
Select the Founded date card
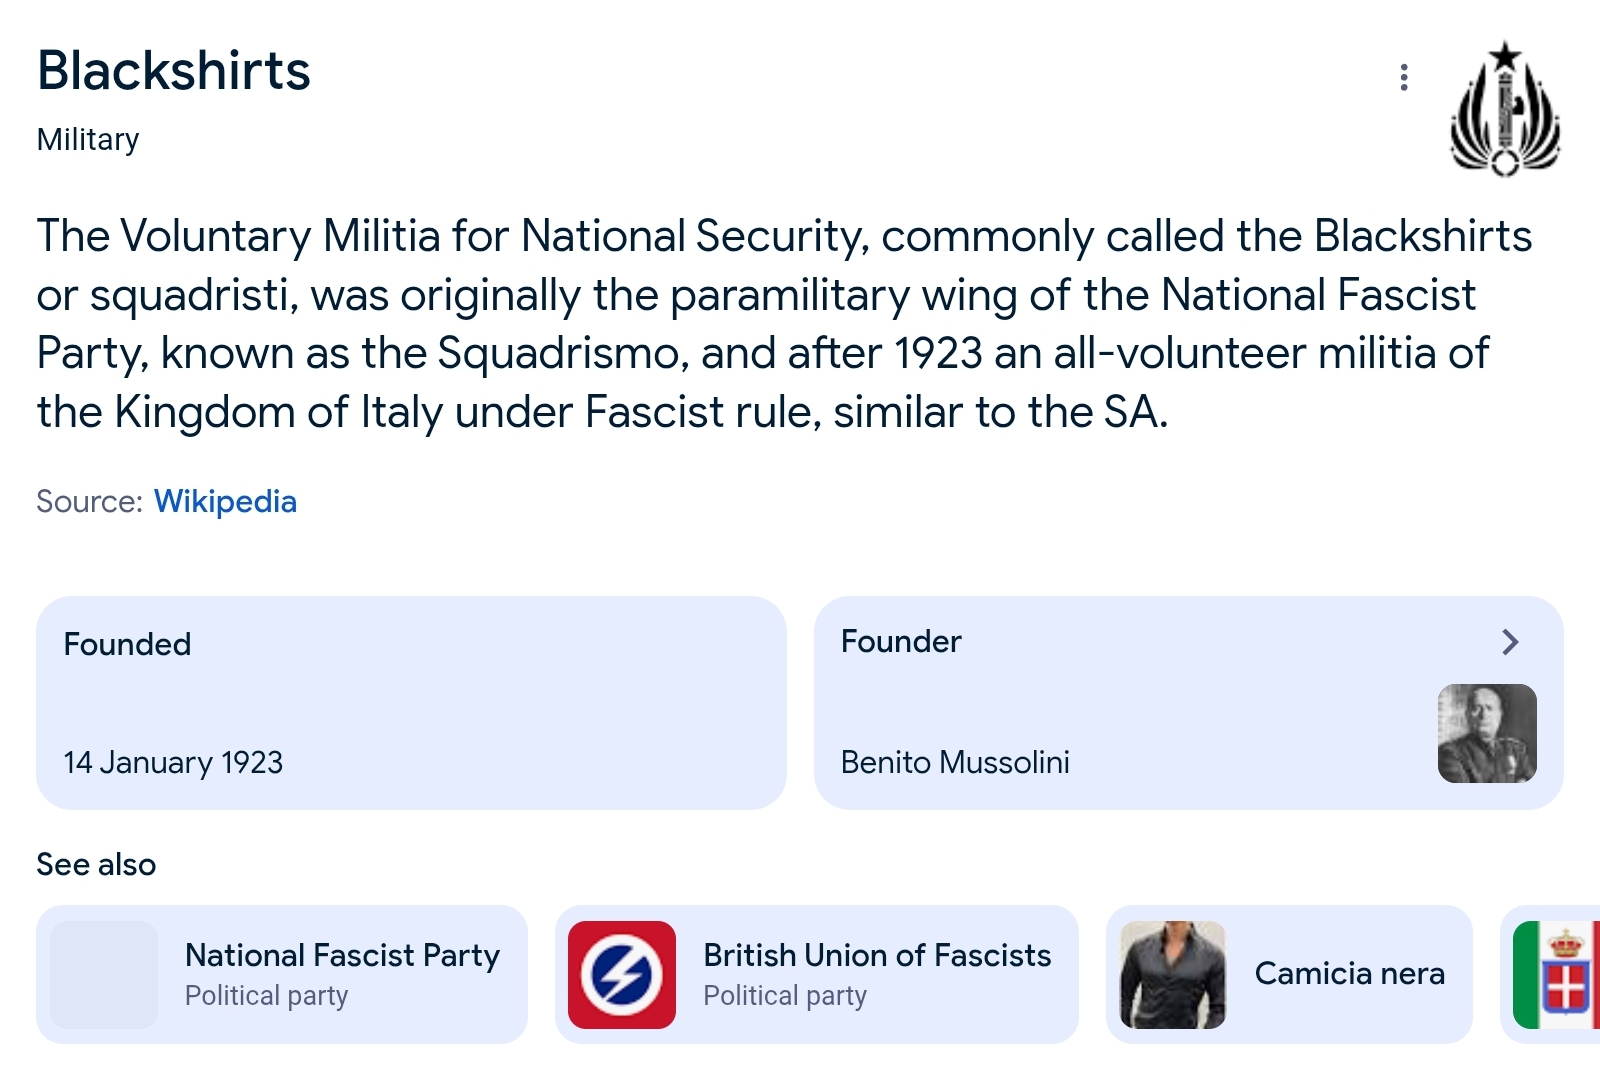410,702
